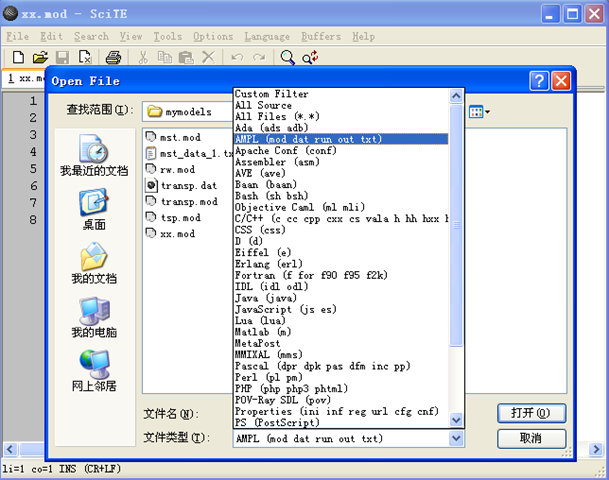Click the Open file toolbar icon
This screenshot has width=609, height=480.
coord(40,57)
